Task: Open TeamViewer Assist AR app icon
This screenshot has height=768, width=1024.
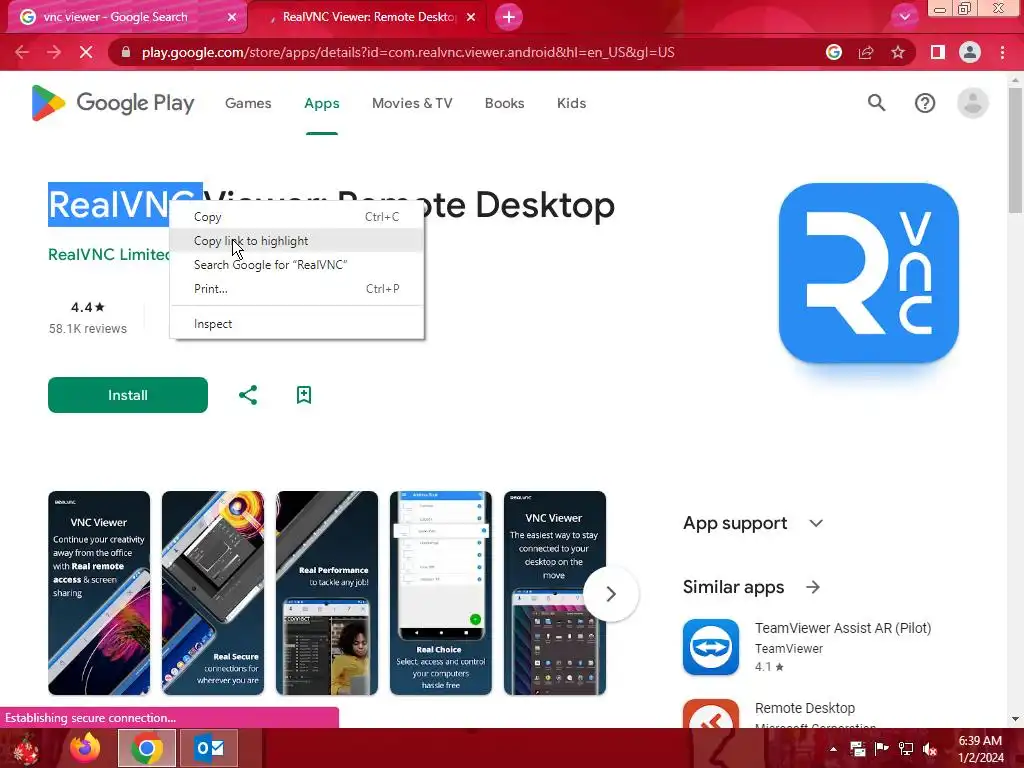Action: 711,647
